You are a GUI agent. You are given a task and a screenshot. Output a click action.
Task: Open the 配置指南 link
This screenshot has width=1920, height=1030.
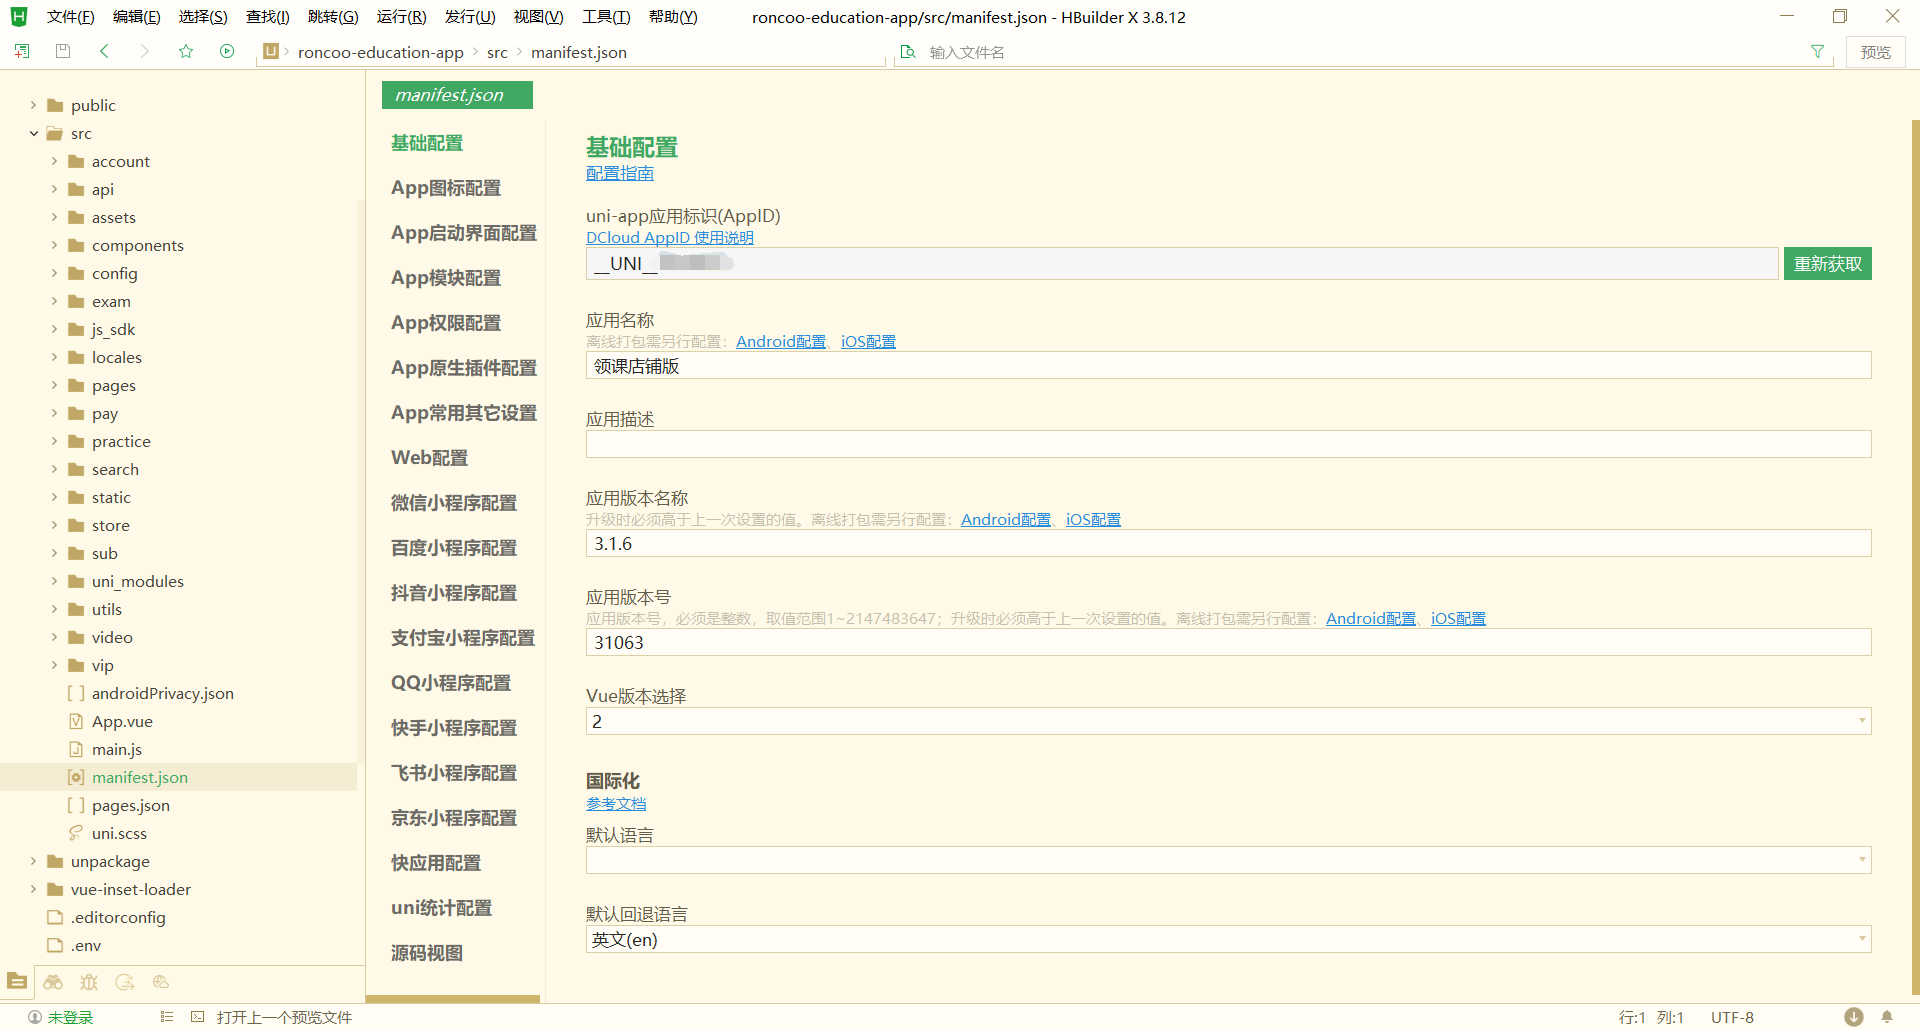[620, 173]
